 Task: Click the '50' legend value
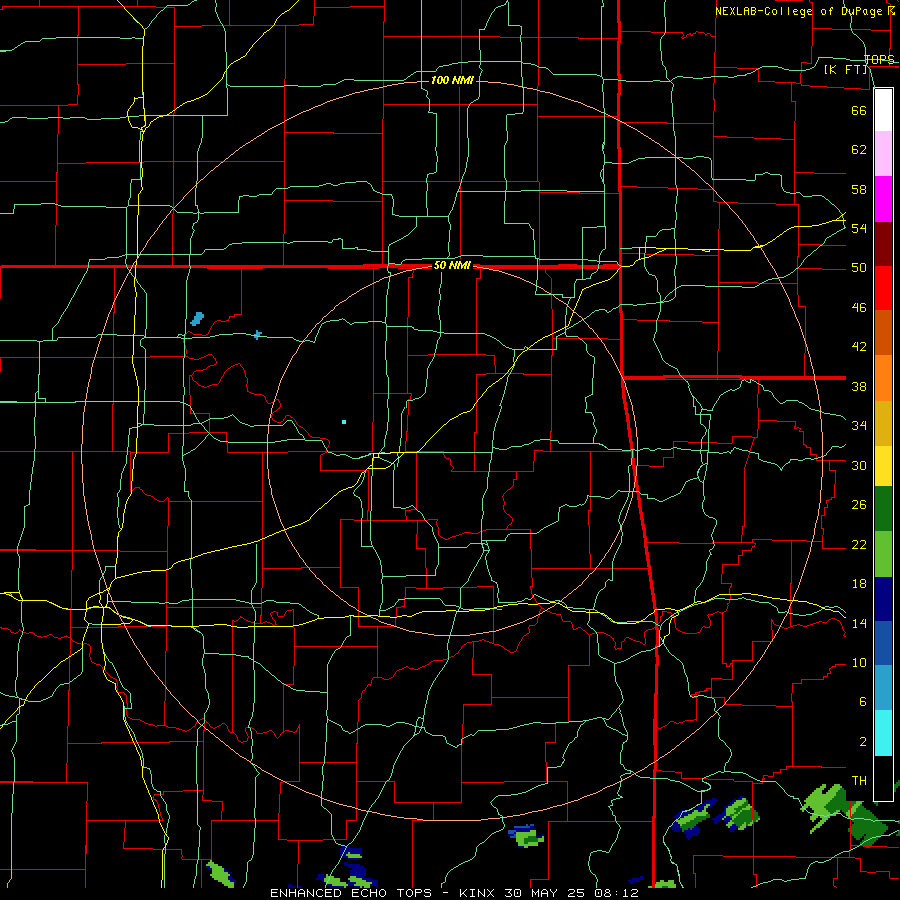859,268
